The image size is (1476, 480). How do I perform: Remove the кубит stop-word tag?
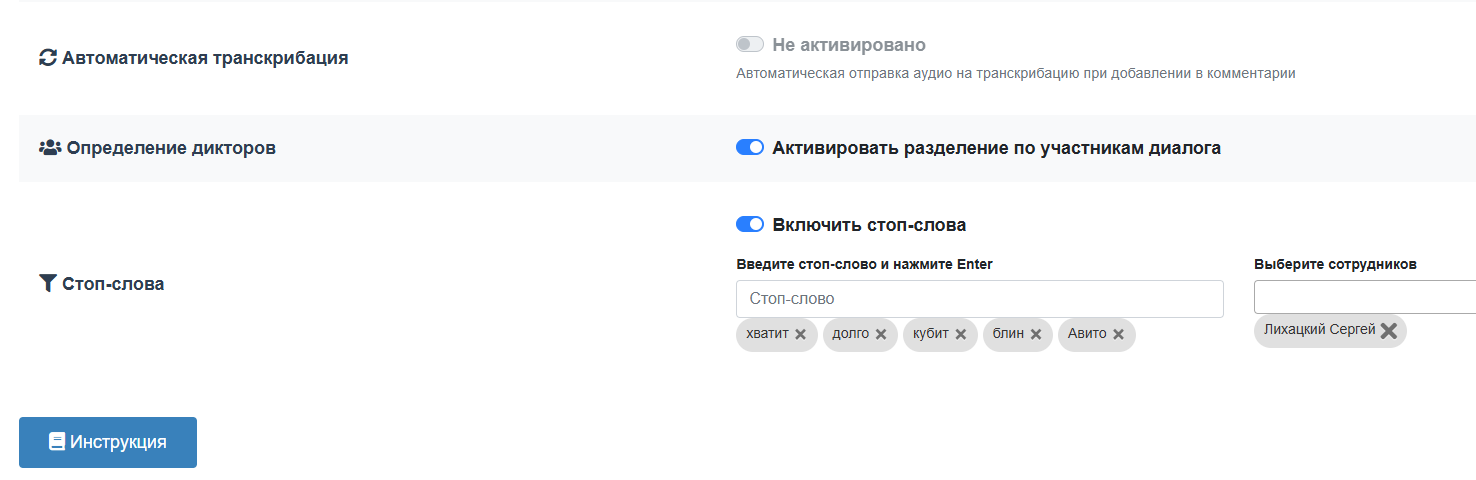[960, 335]
